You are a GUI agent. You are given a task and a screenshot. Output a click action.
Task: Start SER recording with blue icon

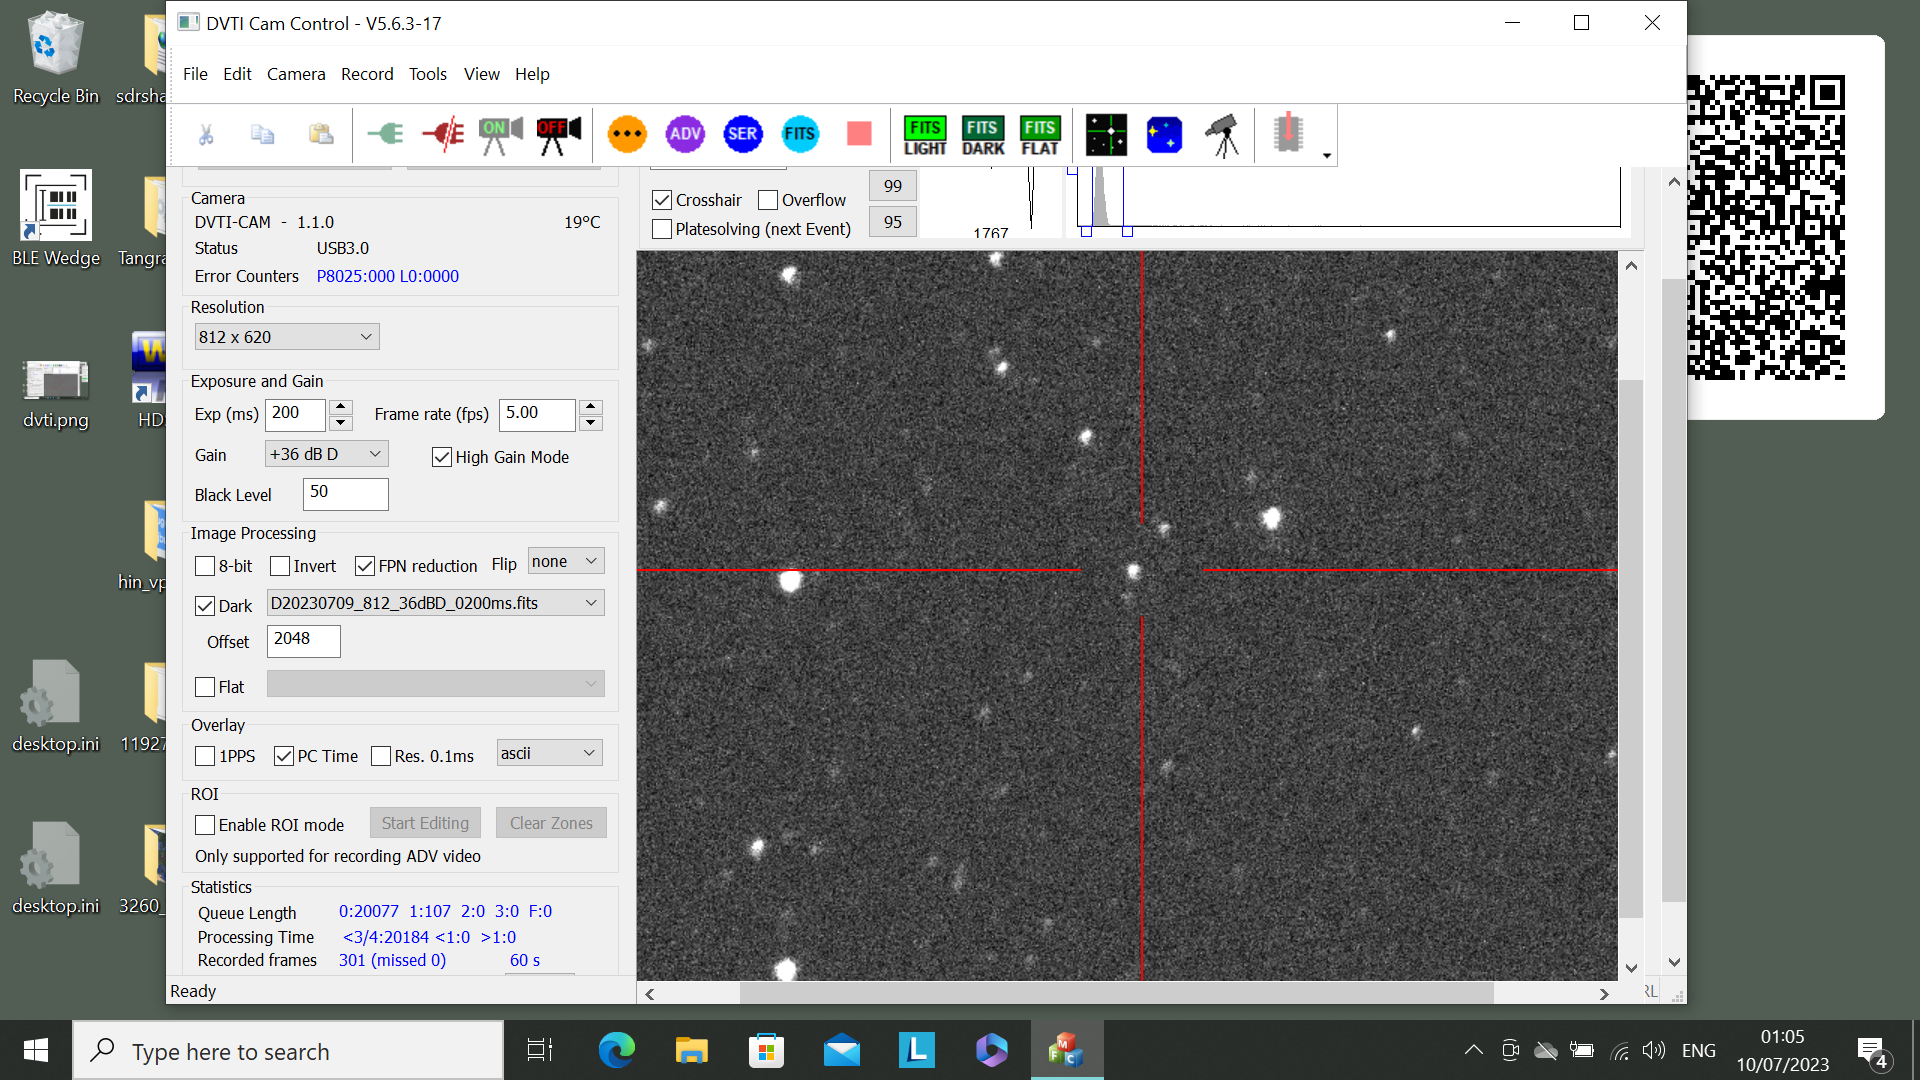click(x=743, y=134)
